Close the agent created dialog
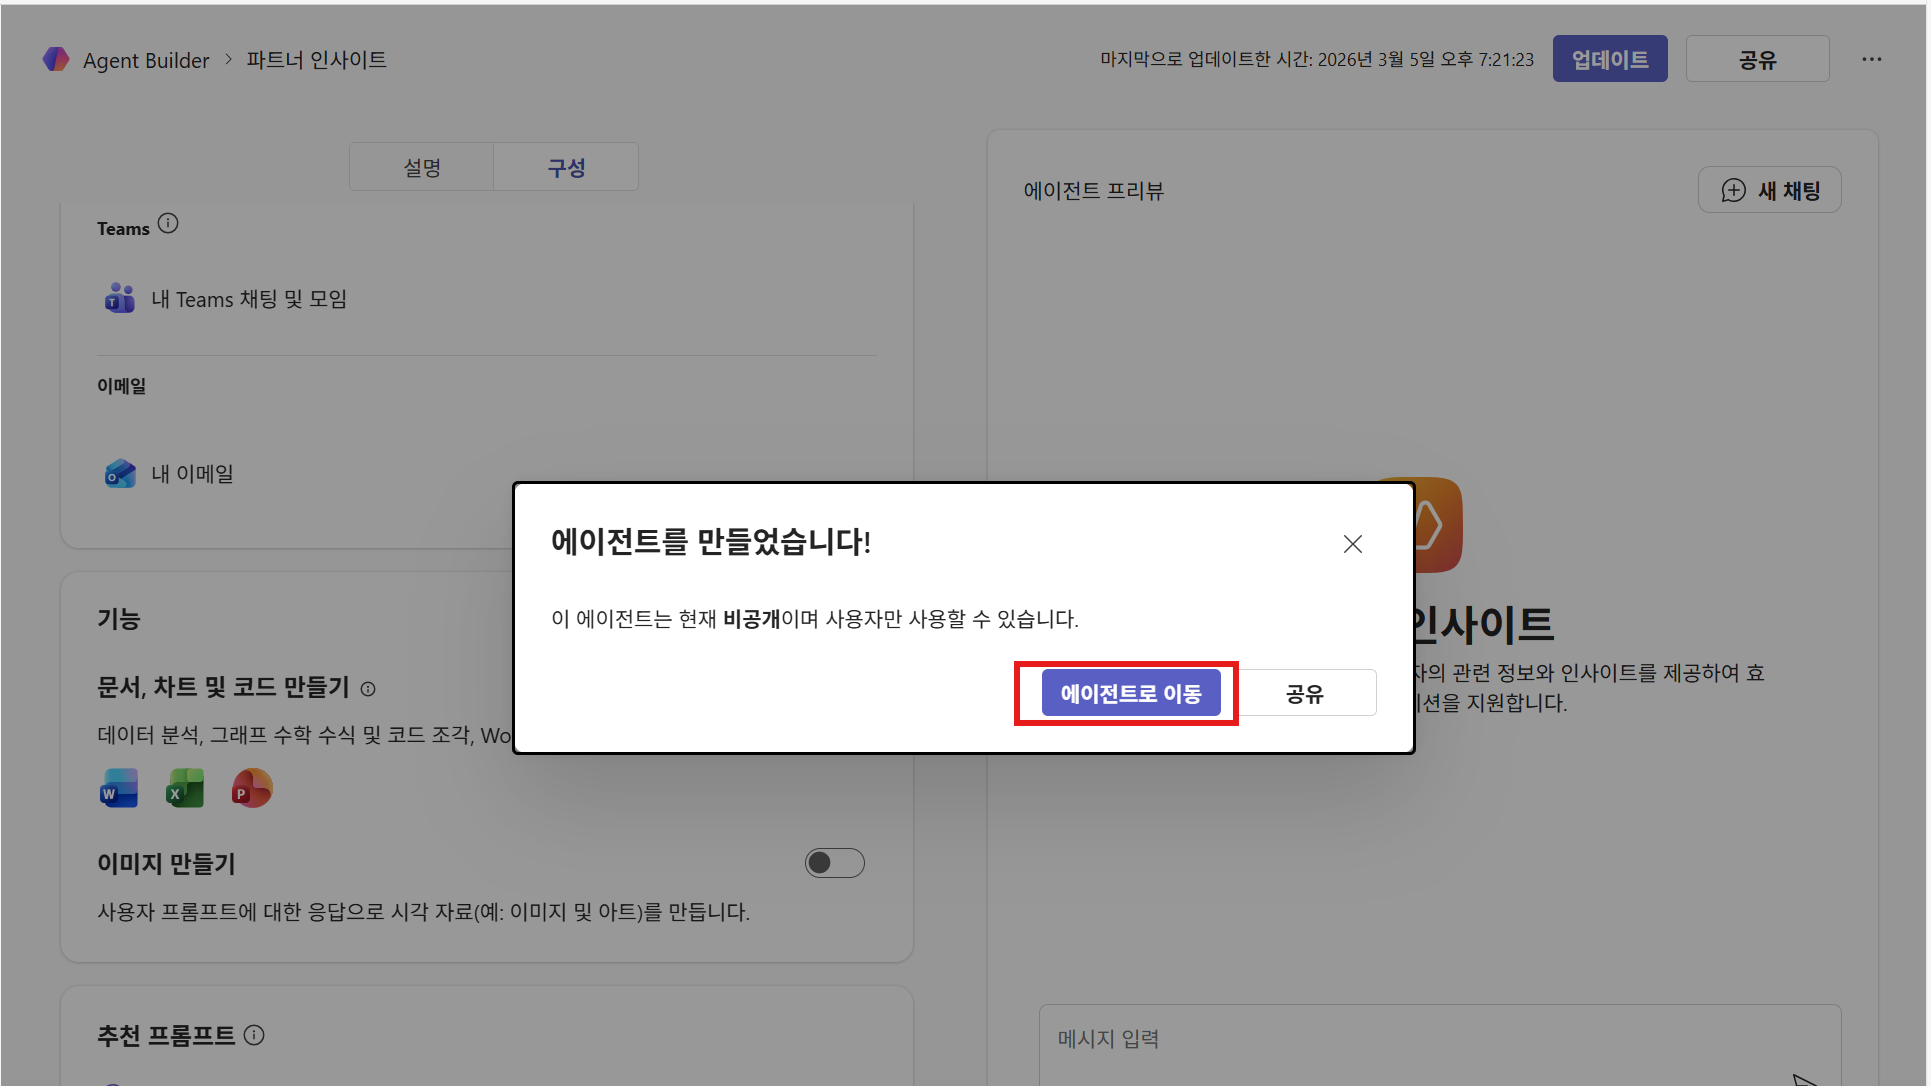 (x=1352, y=544)
